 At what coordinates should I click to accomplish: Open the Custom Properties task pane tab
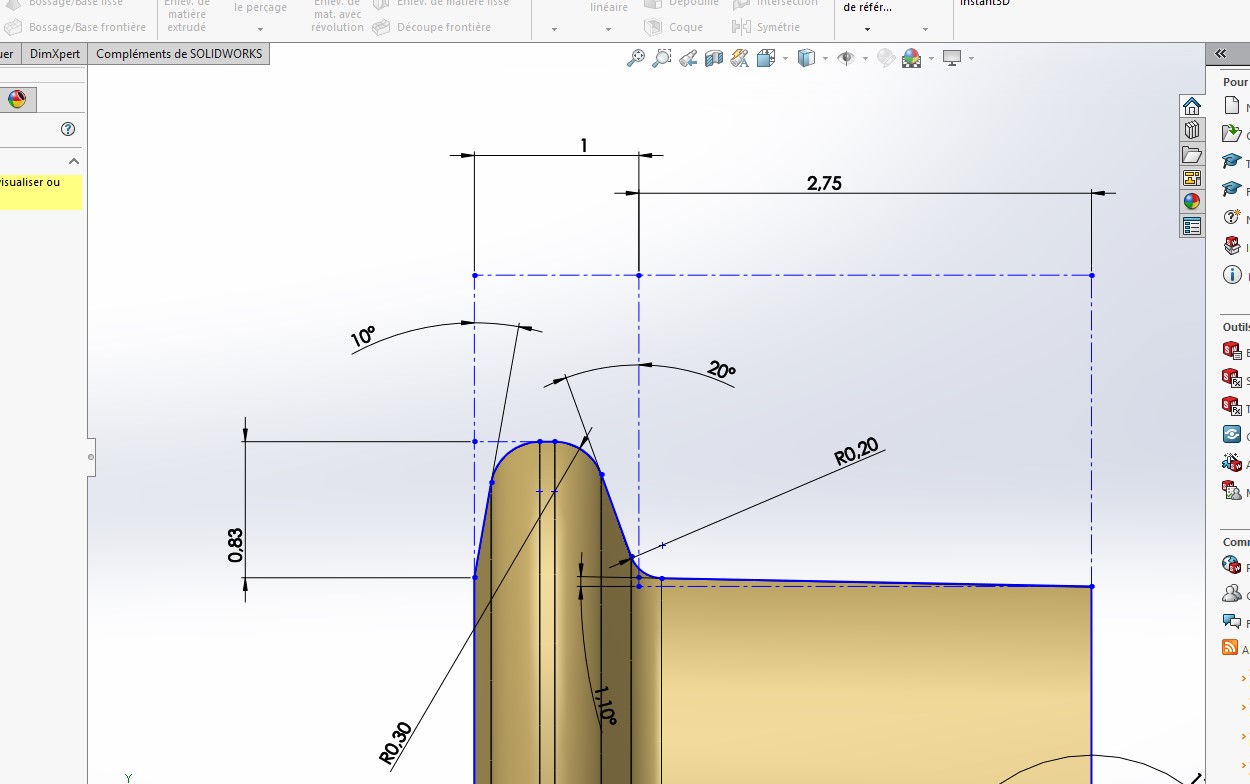click(1191, 226)
